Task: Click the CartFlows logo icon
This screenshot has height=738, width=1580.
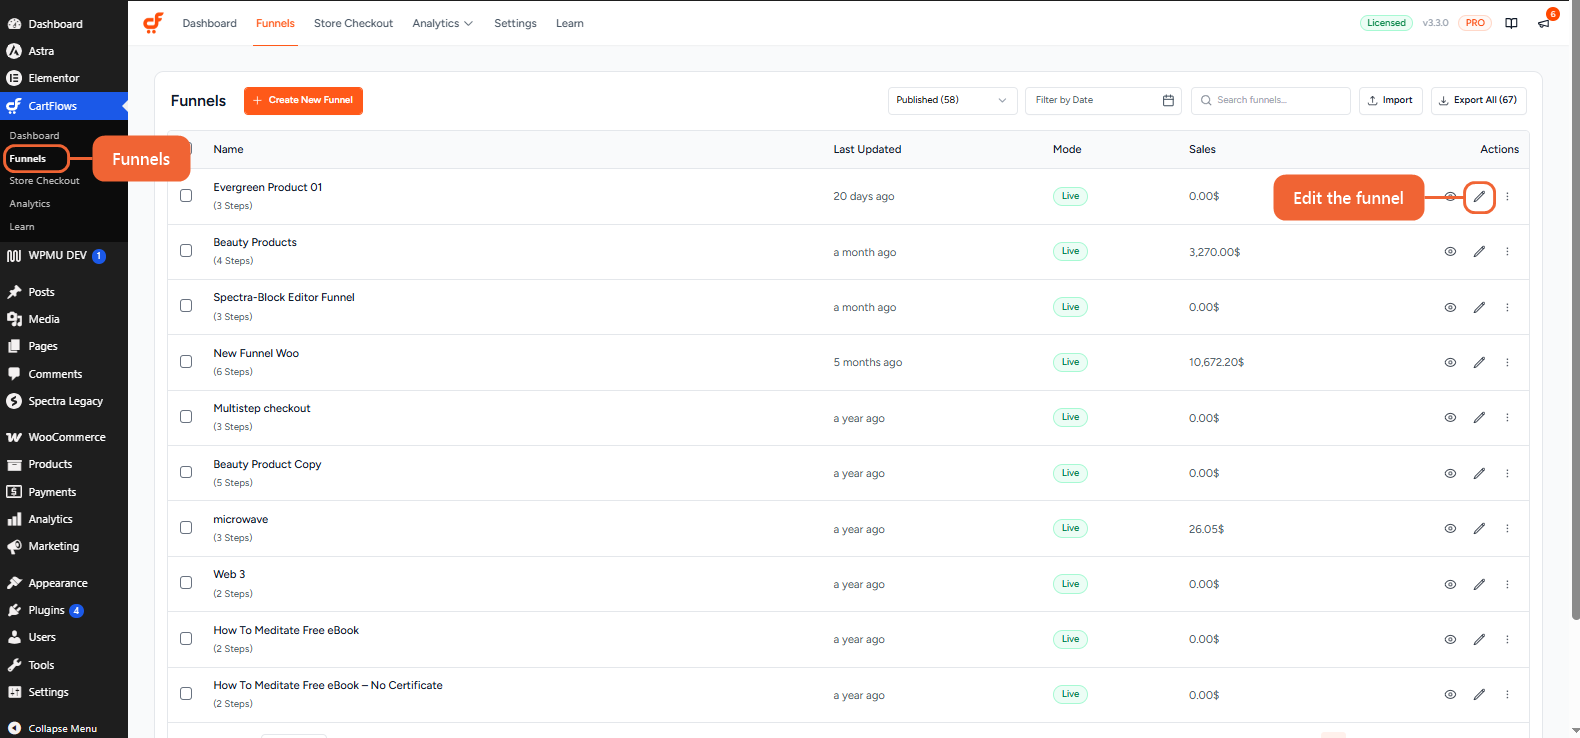Action: click(153, 23)
